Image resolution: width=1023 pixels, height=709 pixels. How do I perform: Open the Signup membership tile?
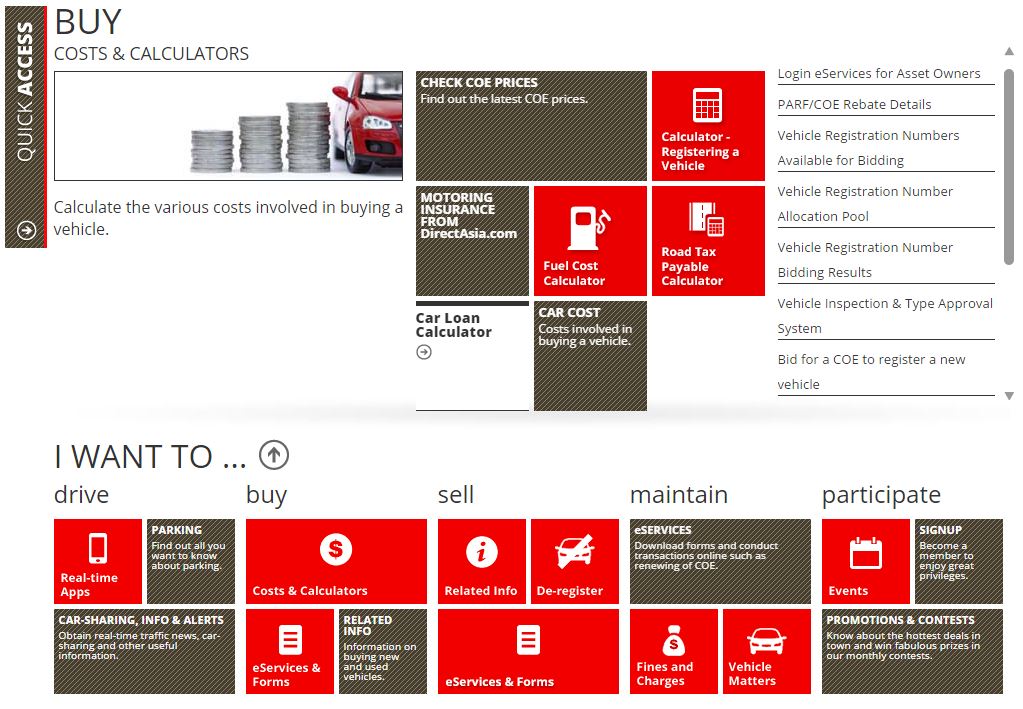(958, 561)
